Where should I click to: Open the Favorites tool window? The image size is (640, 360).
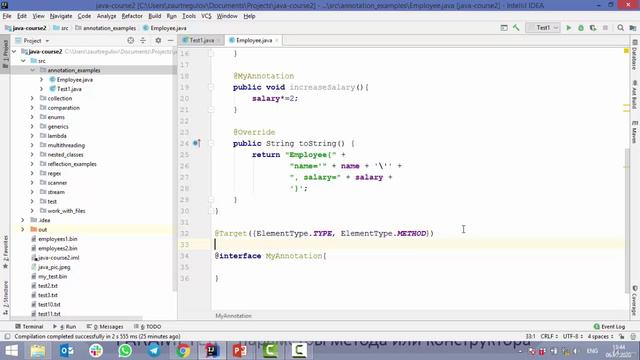pyautogui.click(x=5, y=252)
